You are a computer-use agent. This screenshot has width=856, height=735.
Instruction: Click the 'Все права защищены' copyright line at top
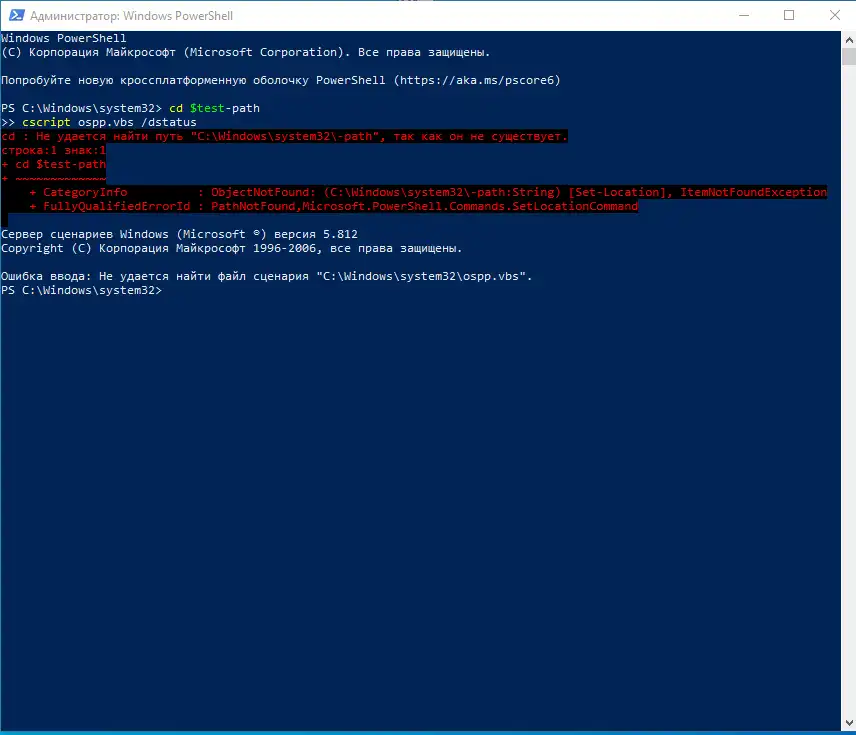(x=246, y=52)
